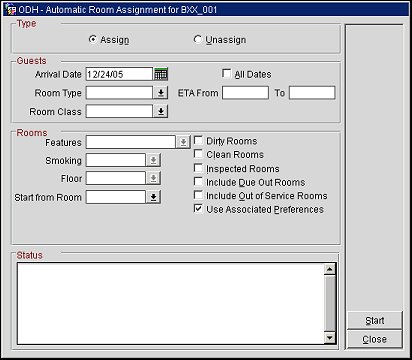Click the ETA To field
412x360 pixels.
click(x=312, y=93)
